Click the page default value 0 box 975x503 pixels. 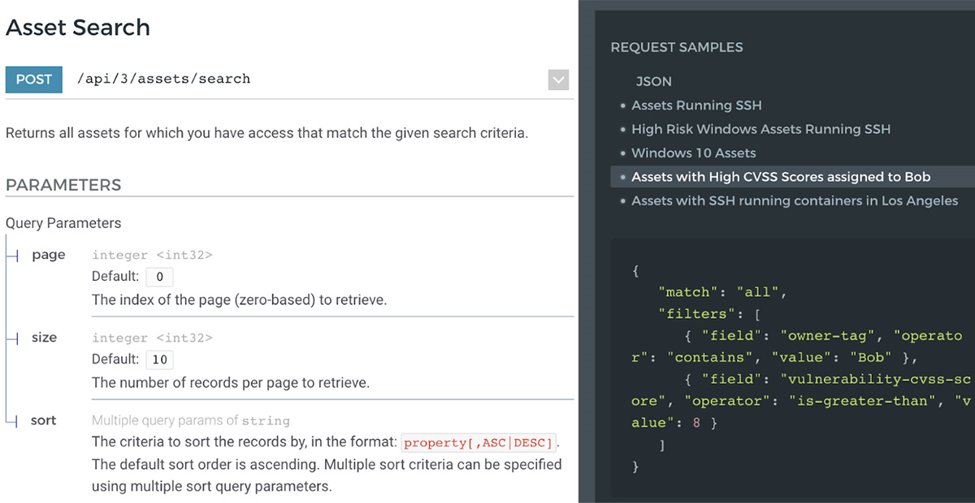(159, 277)
